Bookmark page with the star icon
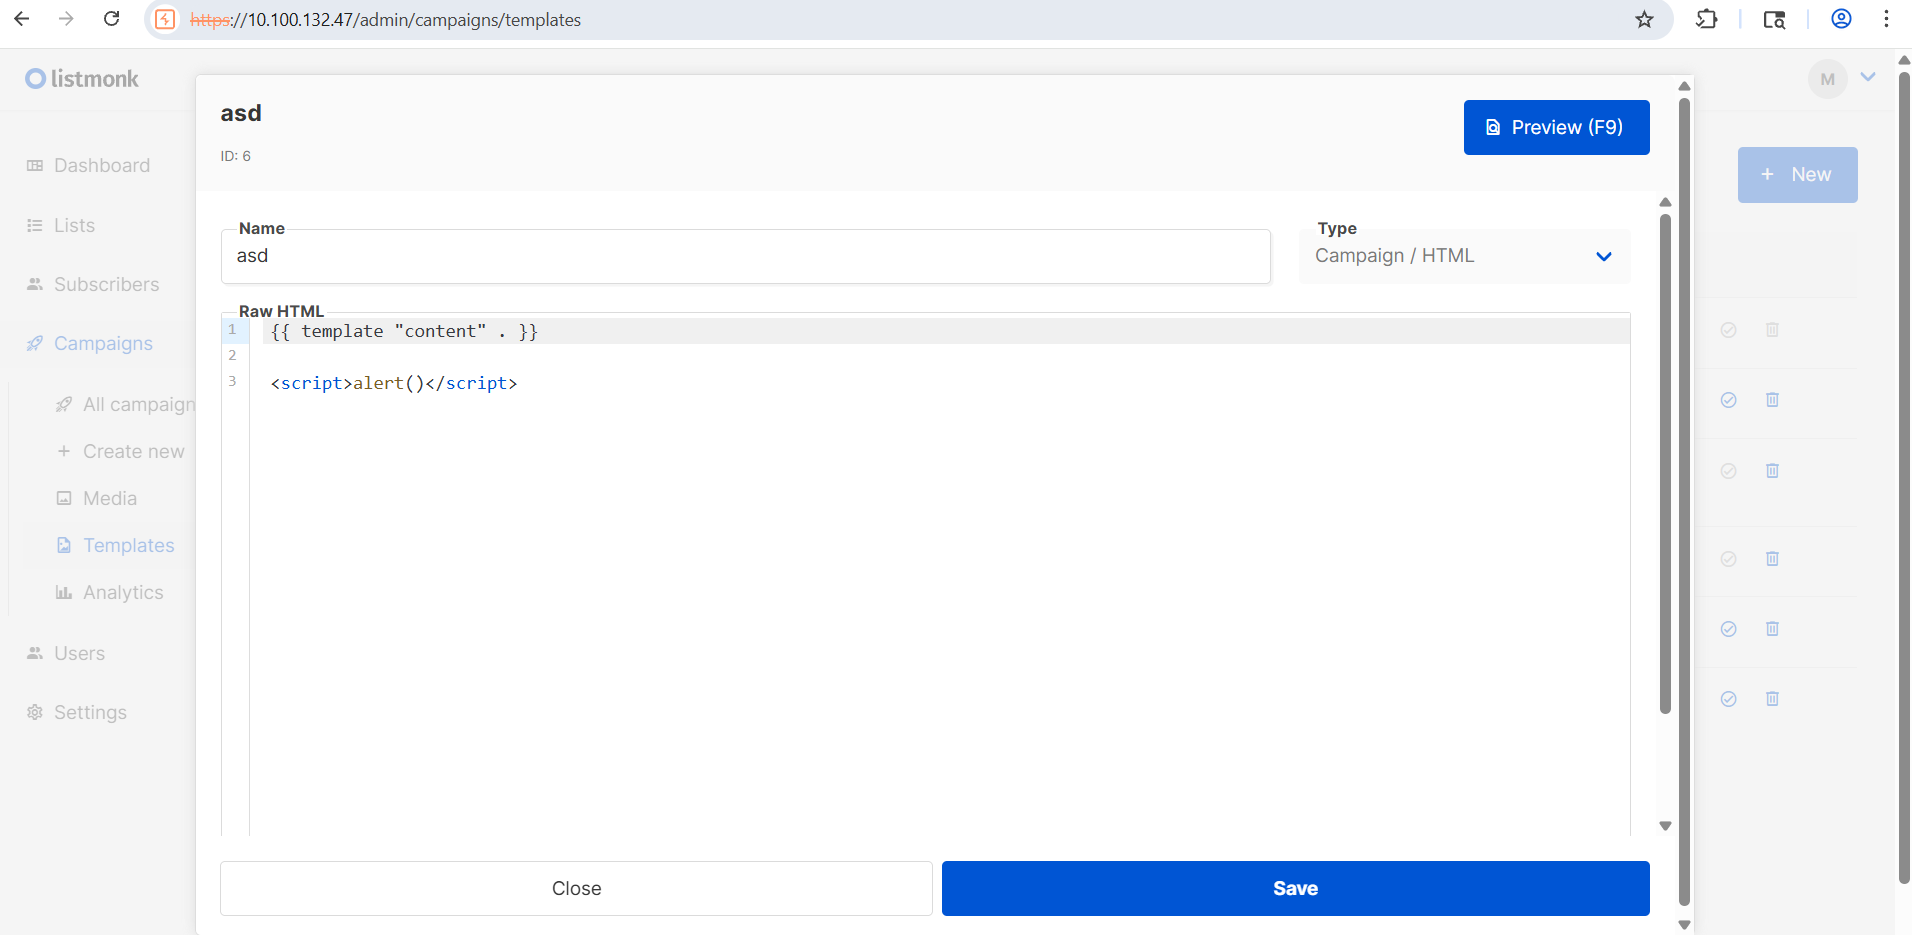 tap(1644, 19)
